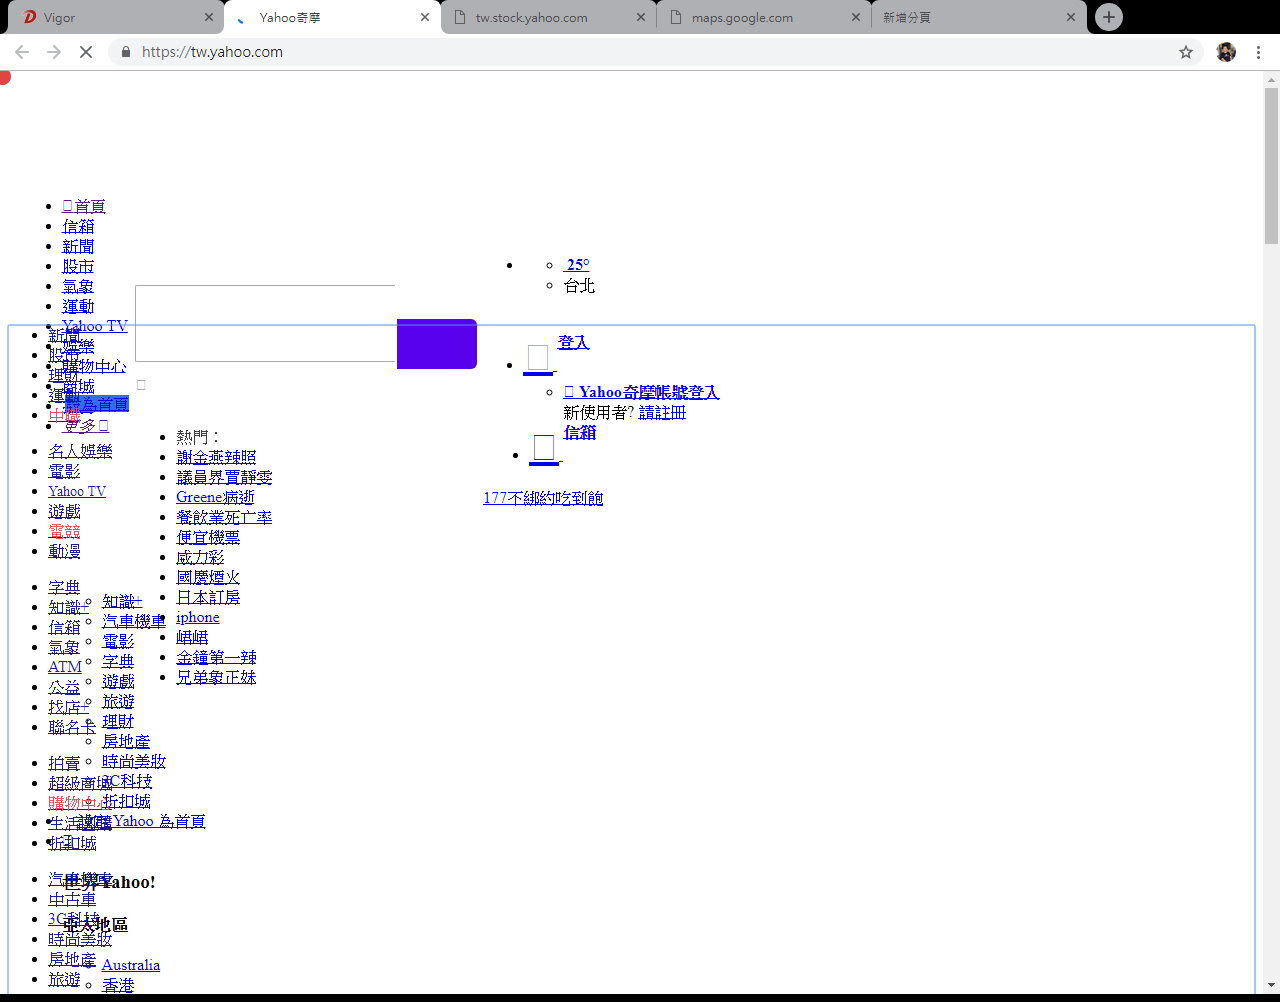
Task: Open the Chrome three-dot menu
Action: (x=1258, y=52)
